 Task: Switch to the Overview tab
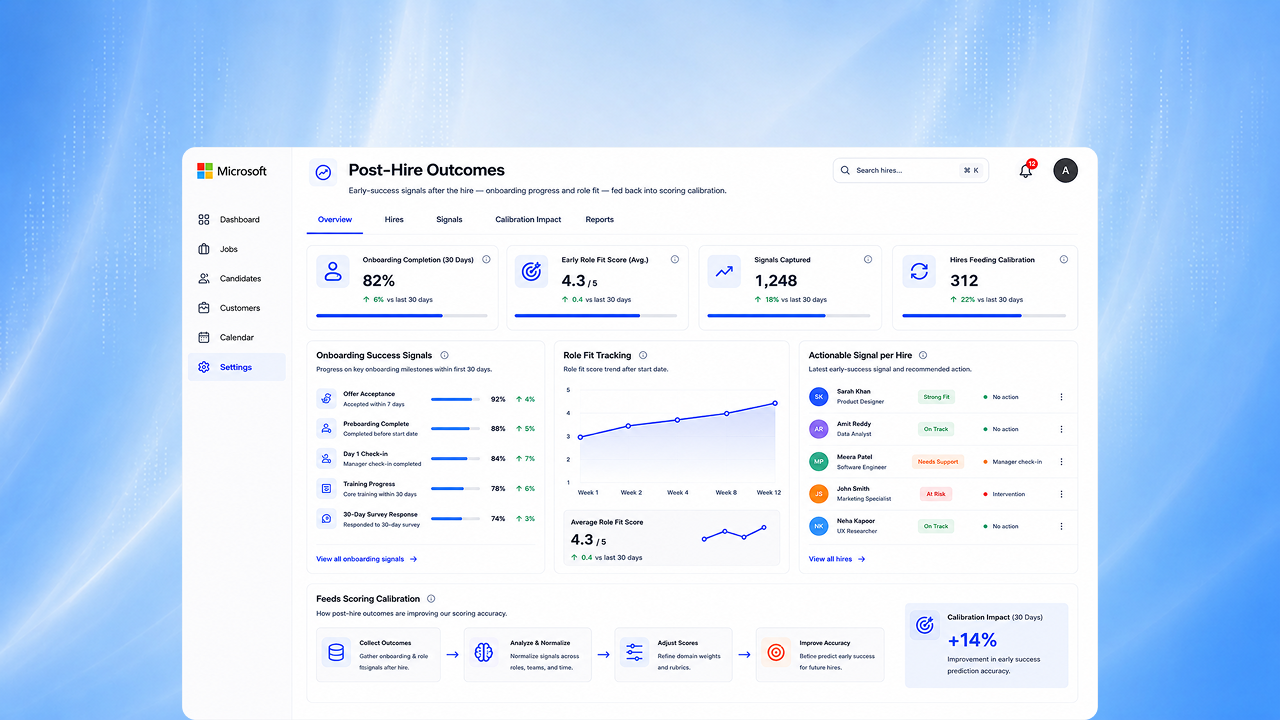point(335,219)
